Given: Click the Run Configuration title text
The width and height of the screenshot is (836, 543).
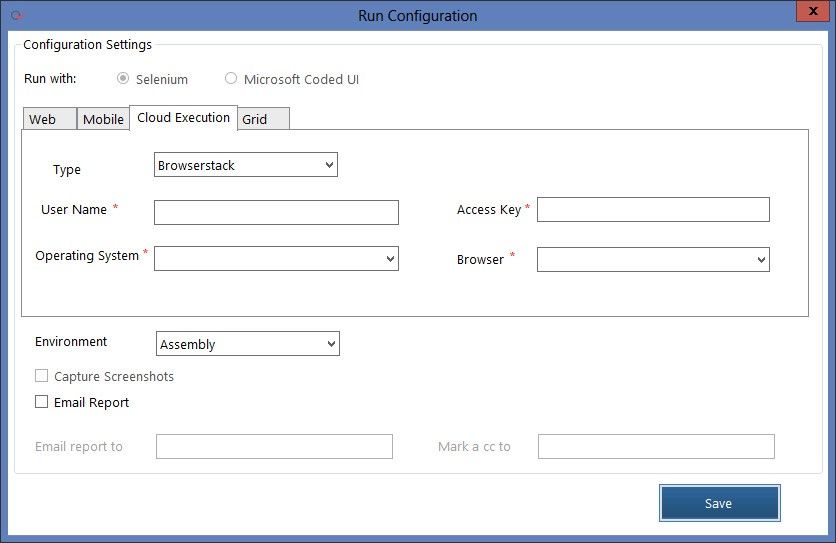Looking at the screenshot, I should 417,16.
